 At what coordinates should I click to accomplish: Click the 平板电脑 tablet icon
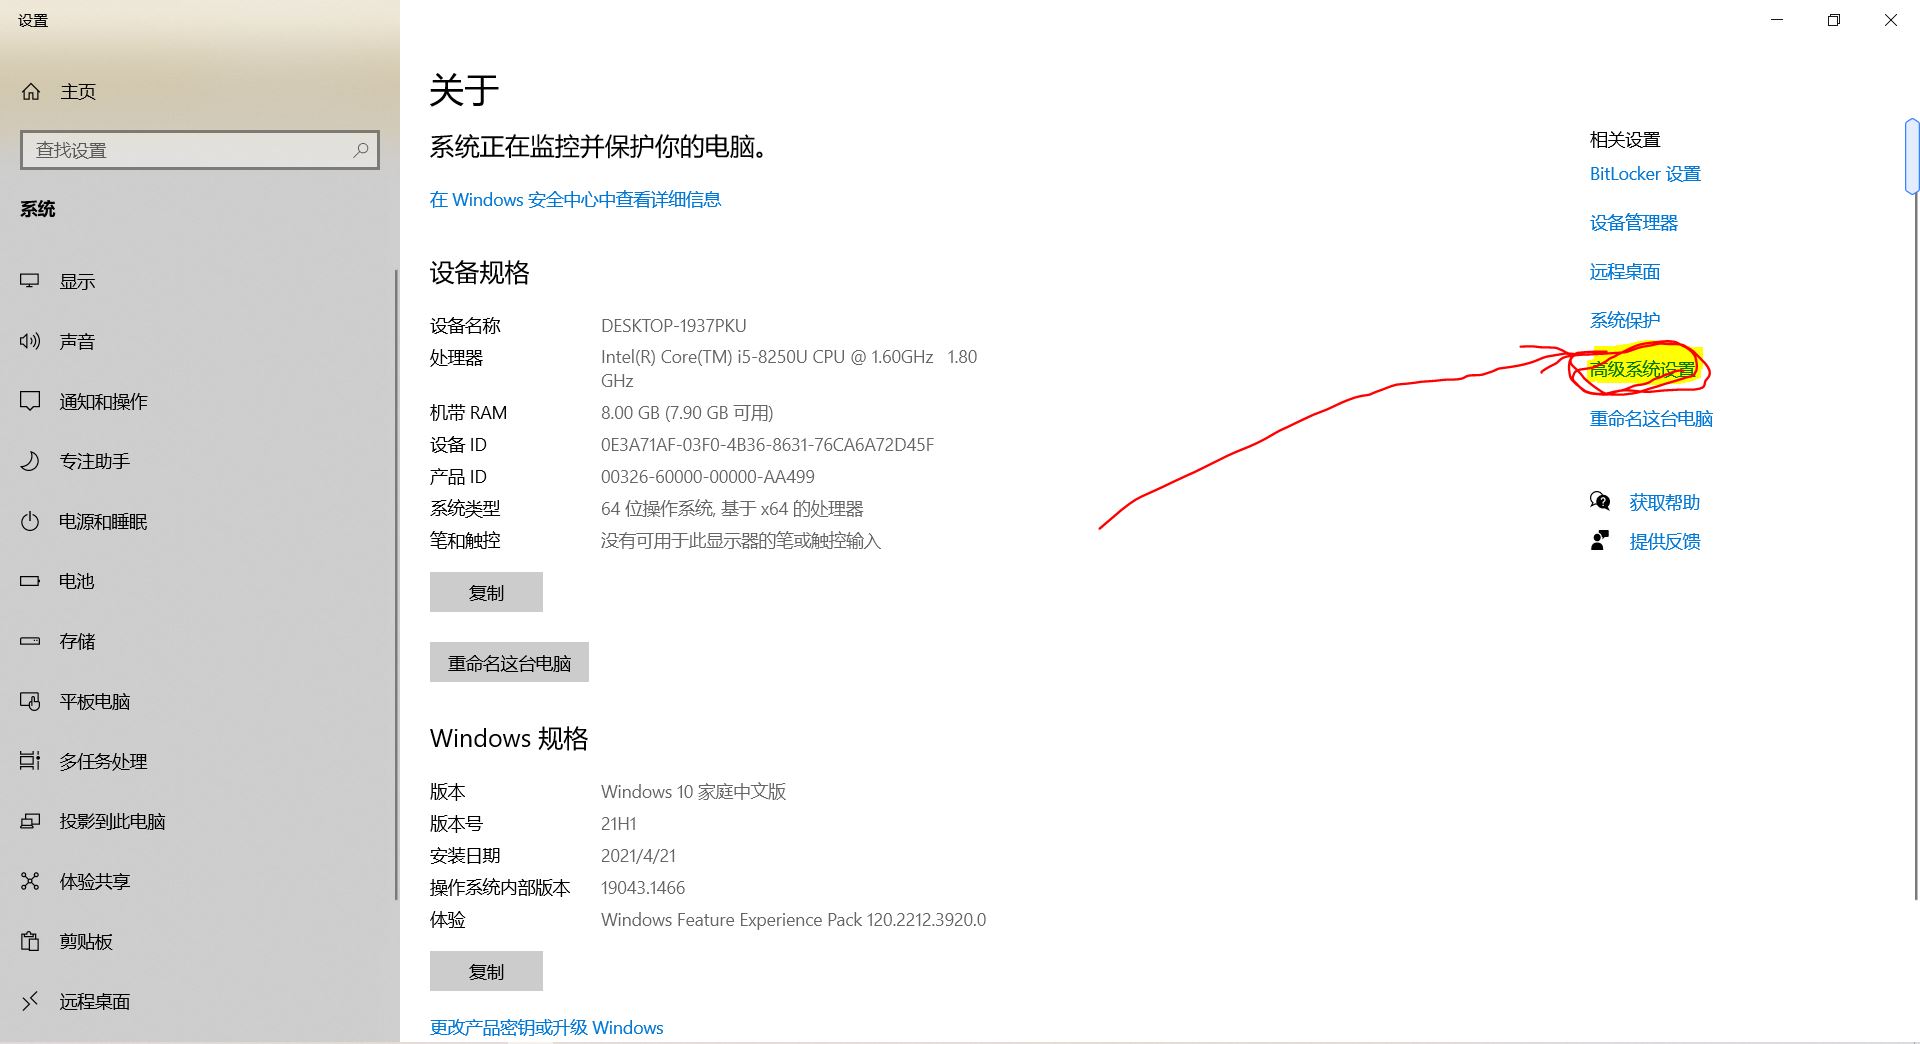point(30,701)
